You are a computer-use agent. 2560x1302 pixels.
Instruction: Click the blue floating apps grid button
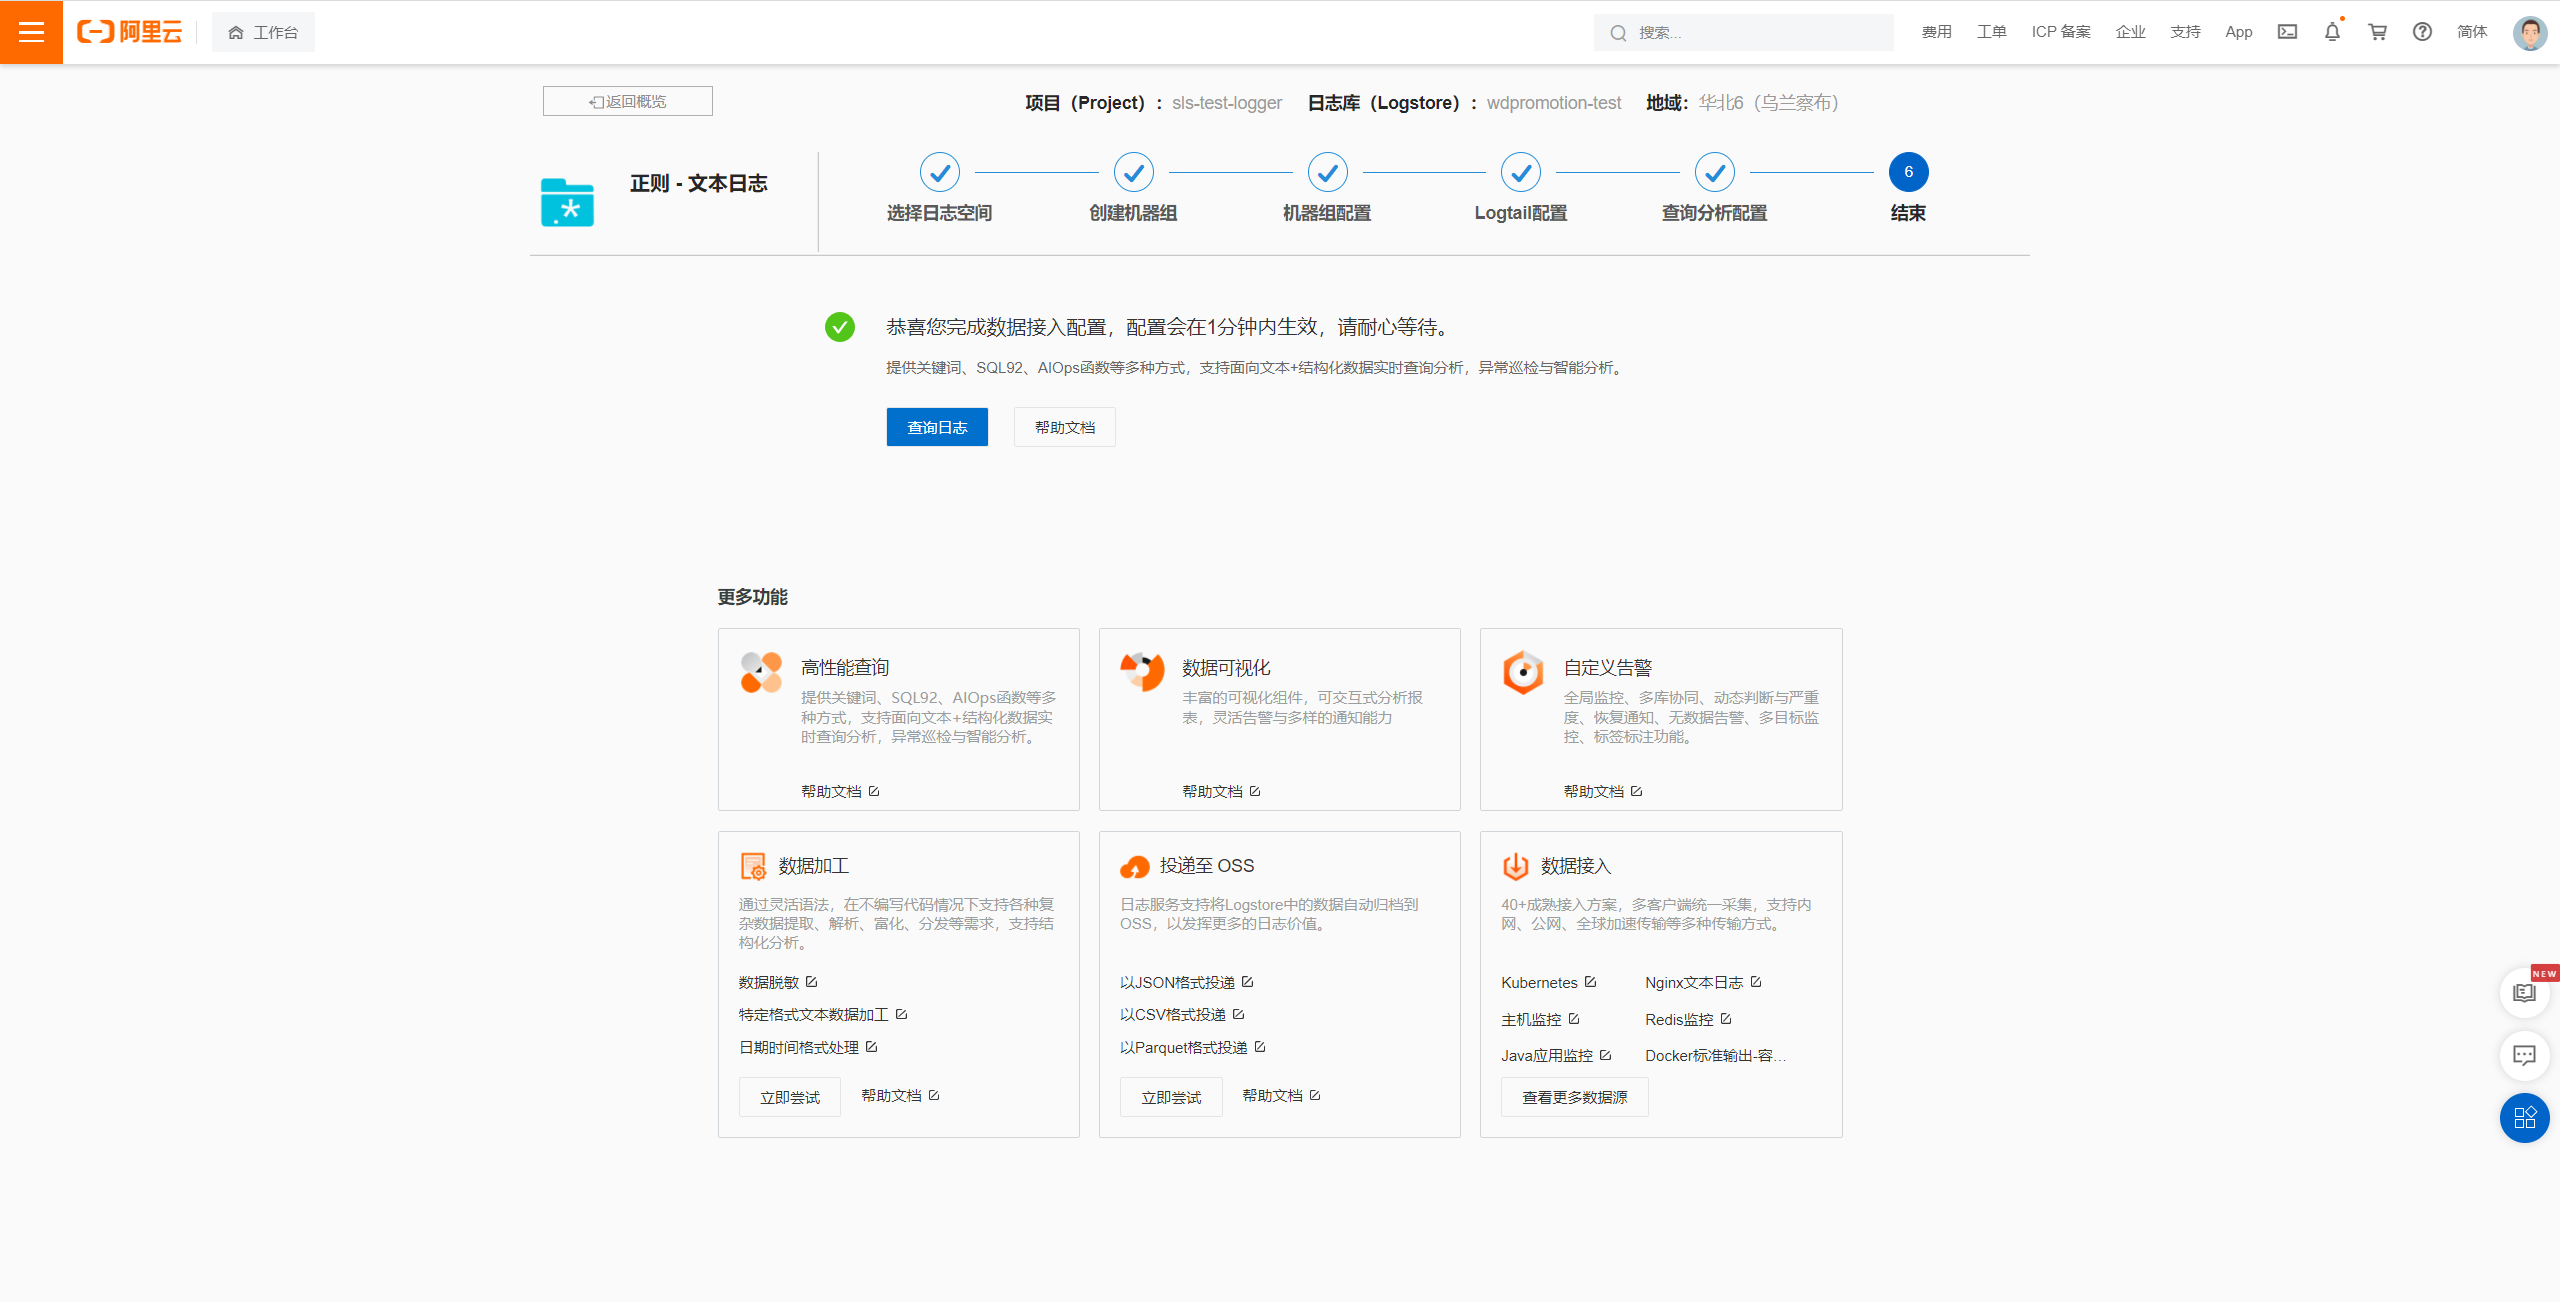pos(2524,1117)
